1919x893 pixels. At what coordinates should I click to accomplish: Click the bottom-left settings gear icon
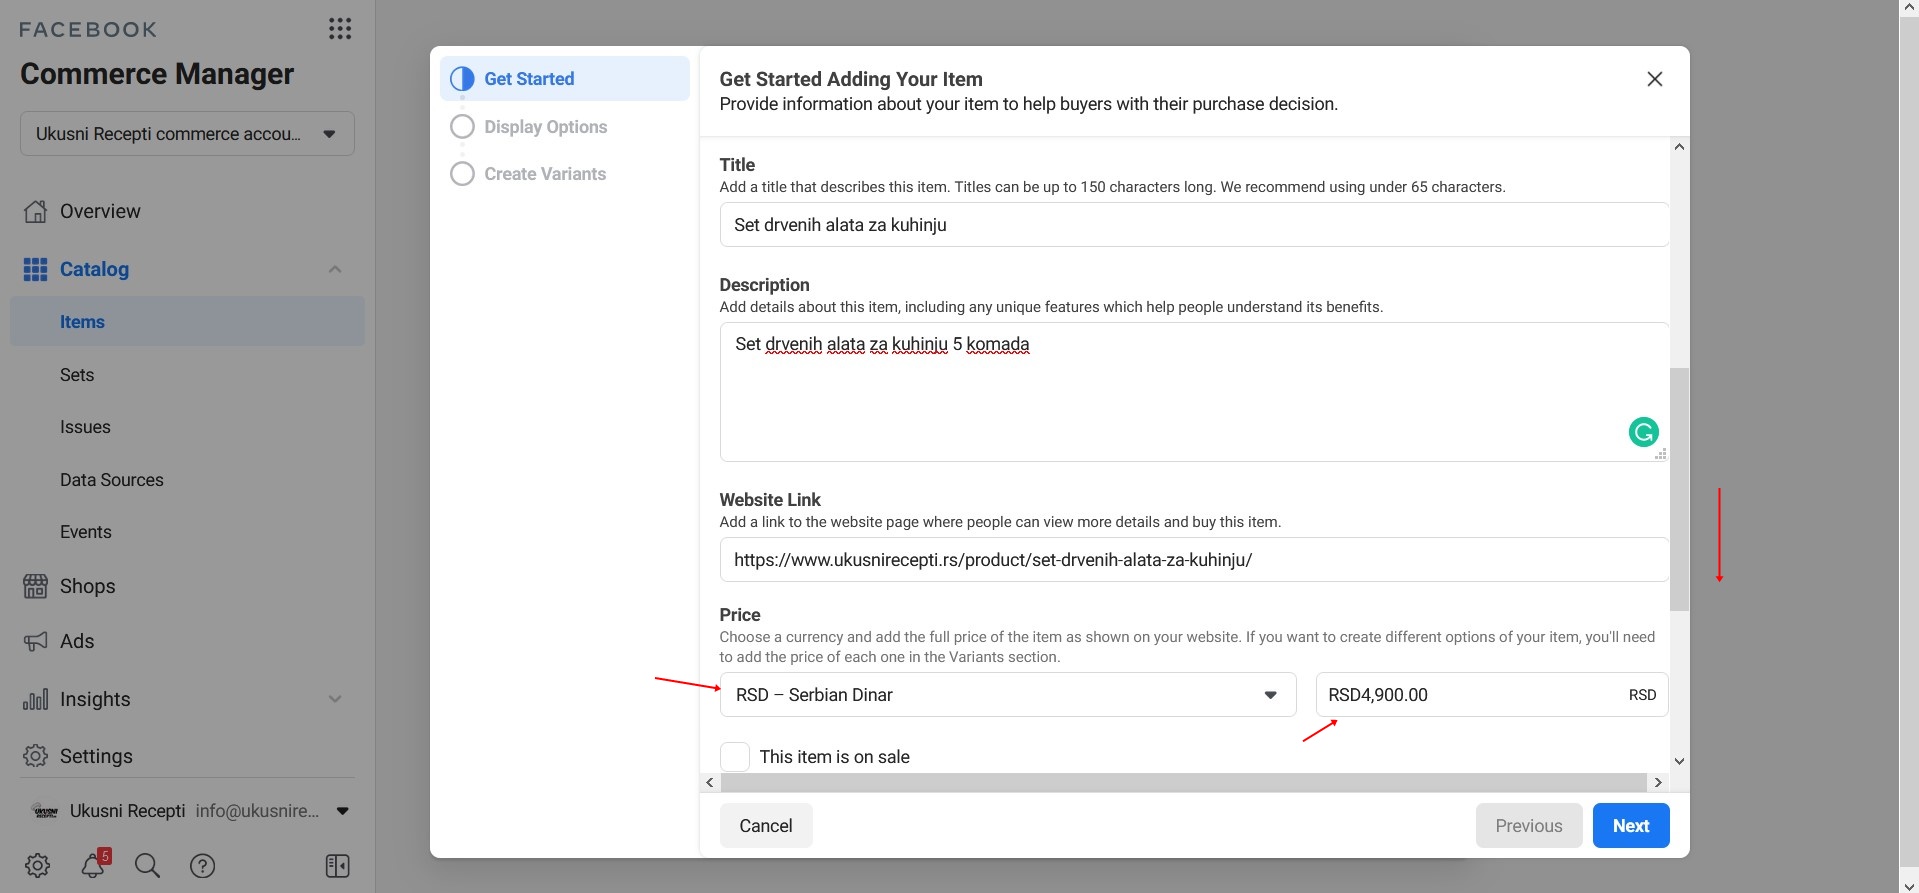pyautogui.click(x=37, y=865)
